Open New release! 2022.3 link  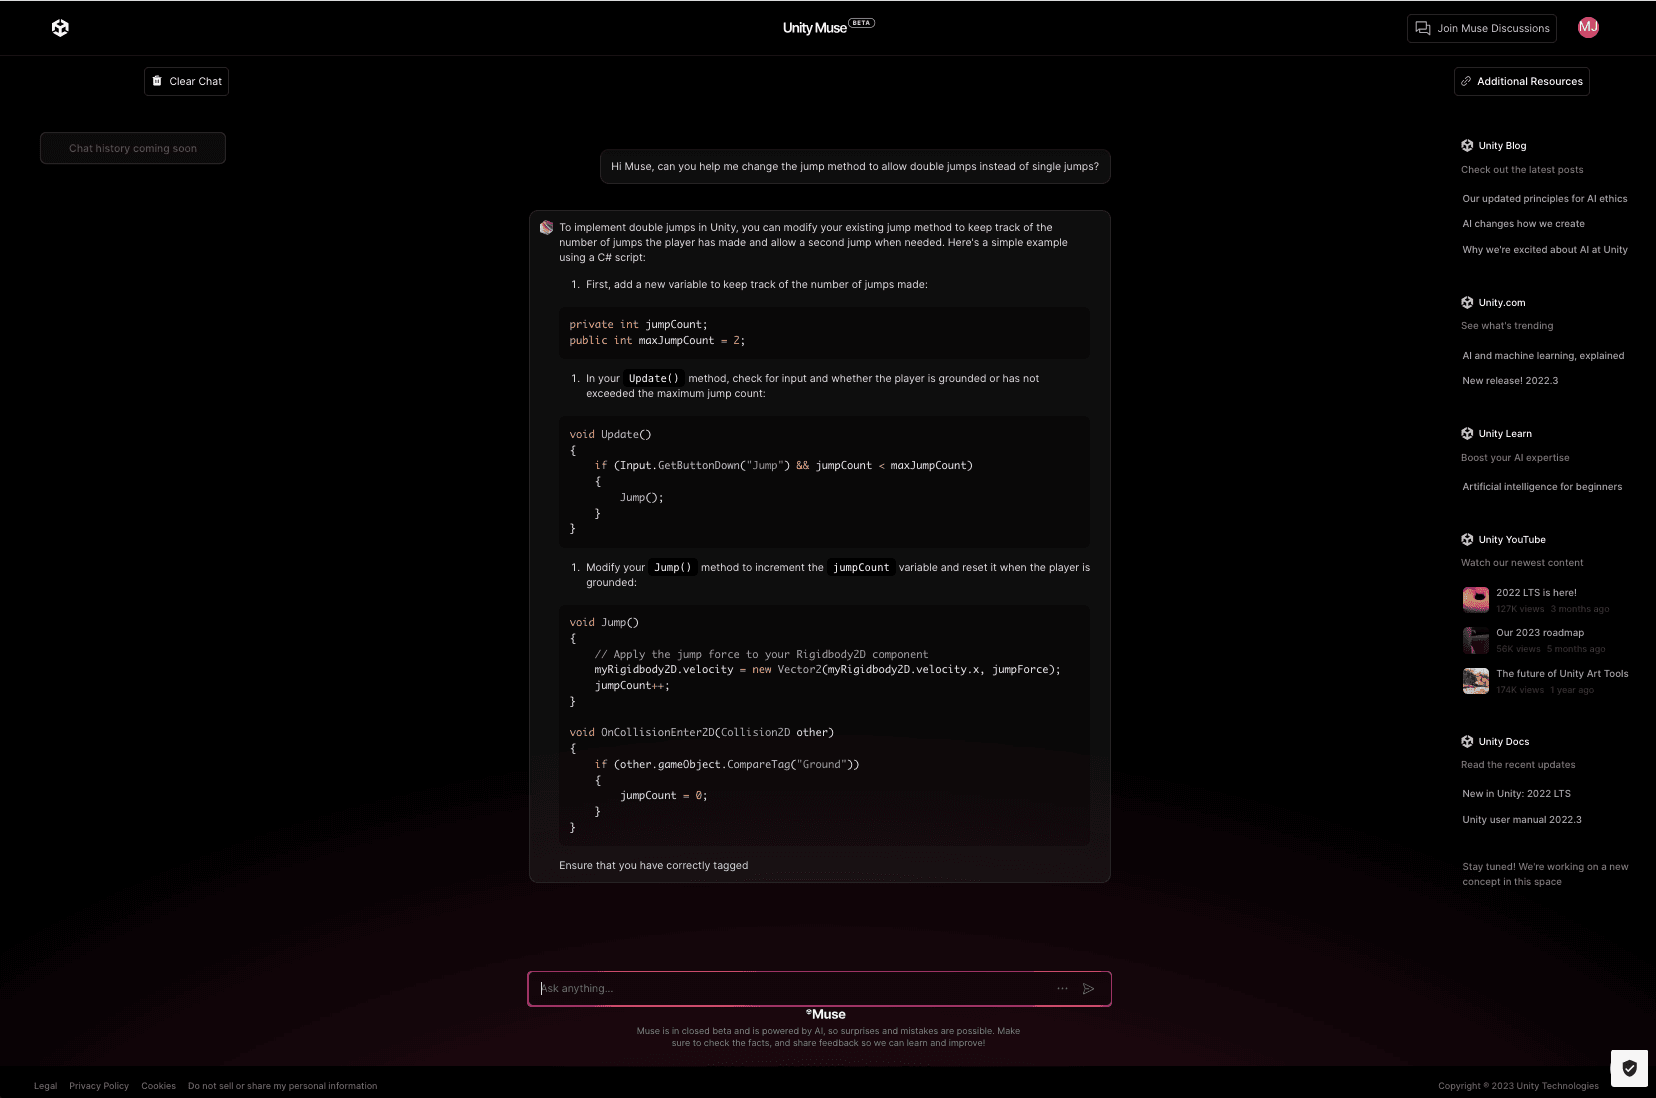pos(1510,381)
